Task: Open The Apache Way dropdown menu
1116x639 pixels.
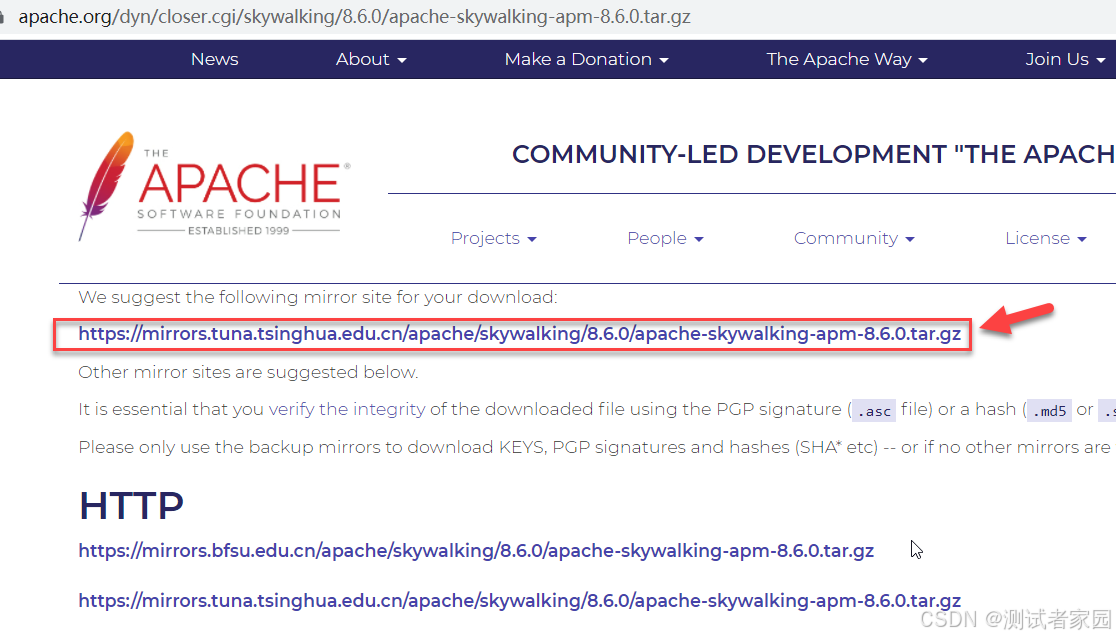Action: (847, 59)
